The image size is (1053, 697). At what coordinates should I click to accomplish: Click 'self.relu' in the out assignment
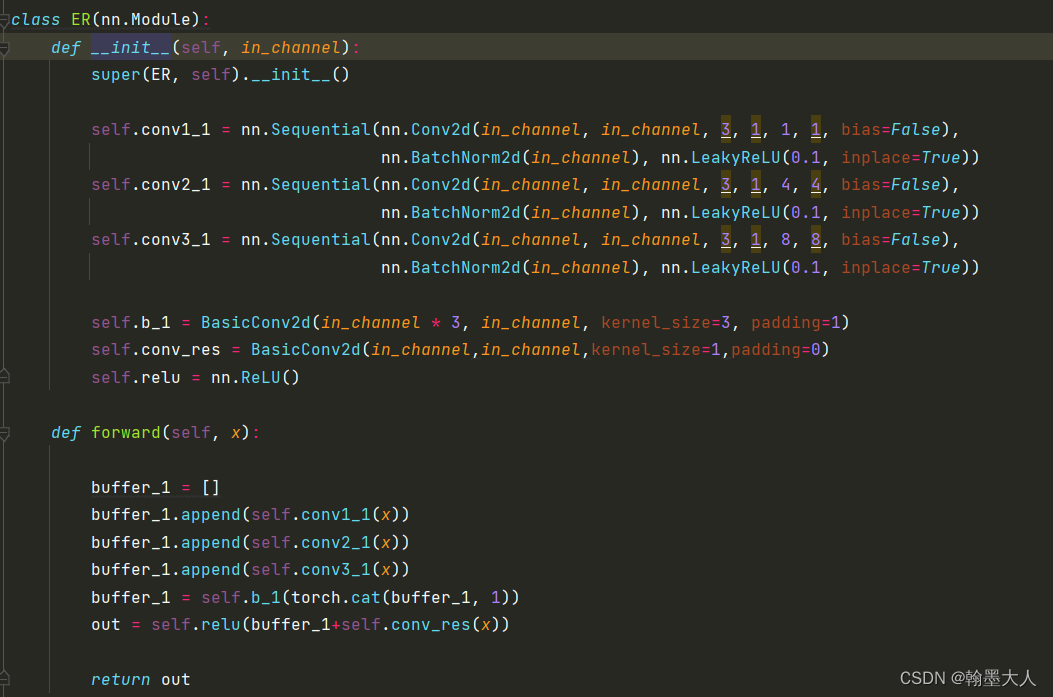click(x=196, y=624)
